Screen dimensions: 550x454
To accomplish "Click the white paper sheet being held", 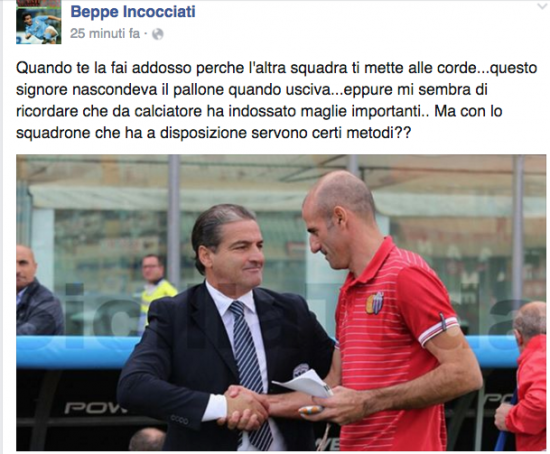I will 304,385.
